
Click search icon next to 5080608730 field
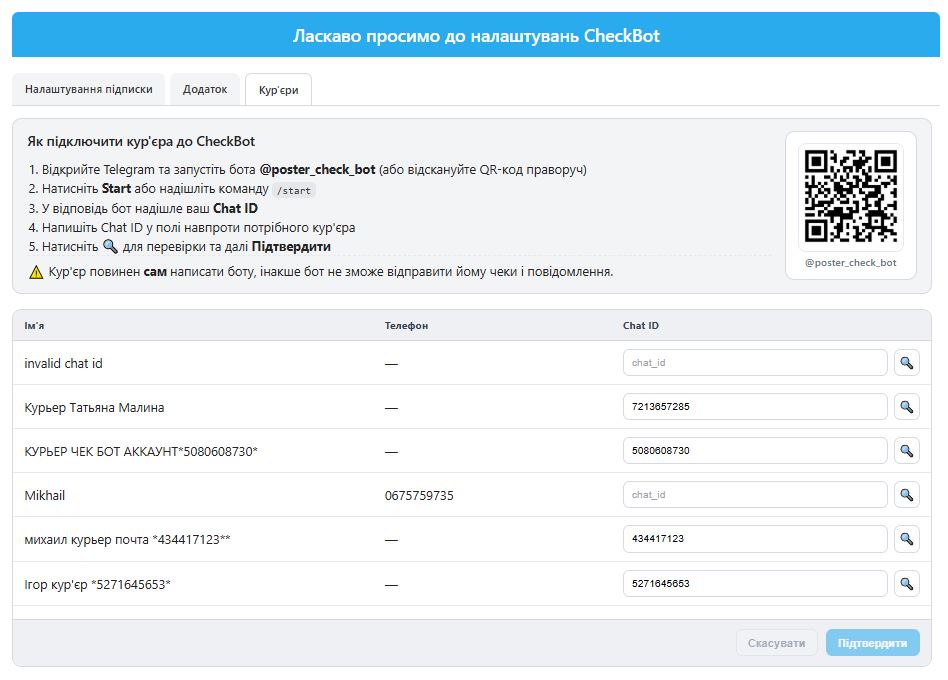pyautogui.click(x=906, y=451)
